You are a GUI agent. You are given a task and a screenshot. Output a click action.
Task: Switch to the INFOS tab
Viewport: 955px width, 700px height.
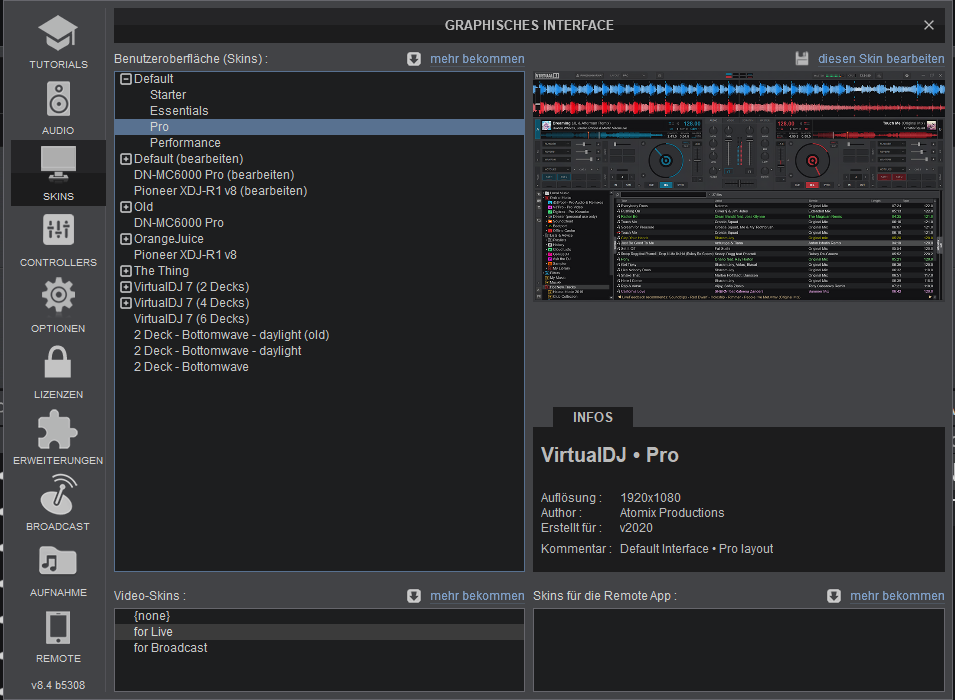click(x=593, y=417)
